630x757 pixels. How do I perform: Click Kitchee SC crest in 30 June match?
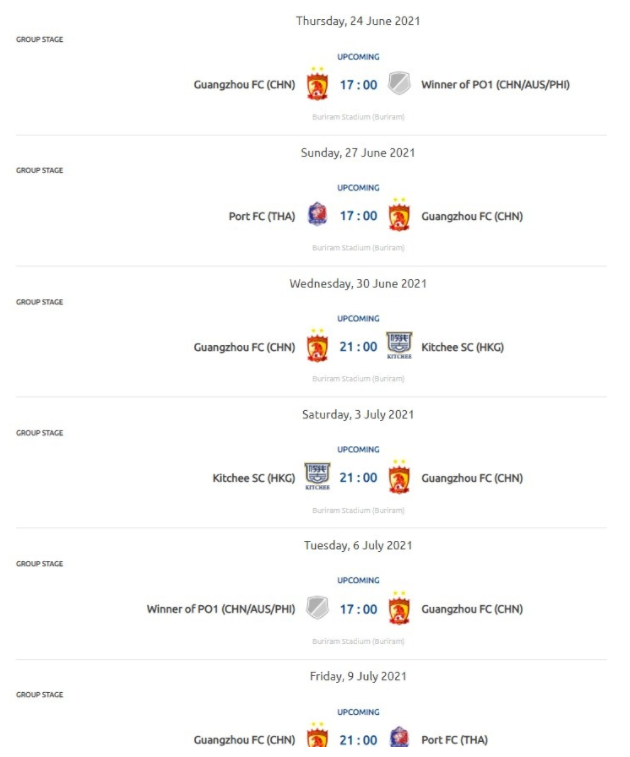pos(399,345)
